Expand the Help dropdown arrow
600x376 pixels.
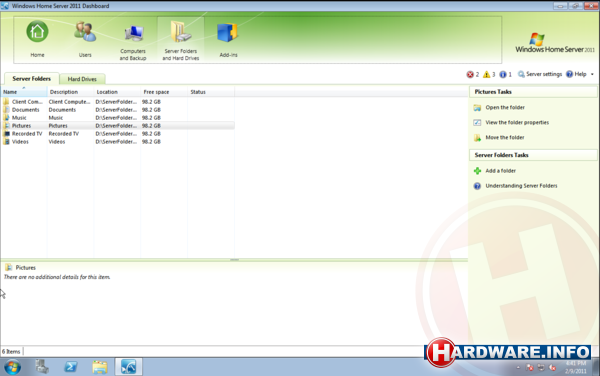tap(592, 74)
